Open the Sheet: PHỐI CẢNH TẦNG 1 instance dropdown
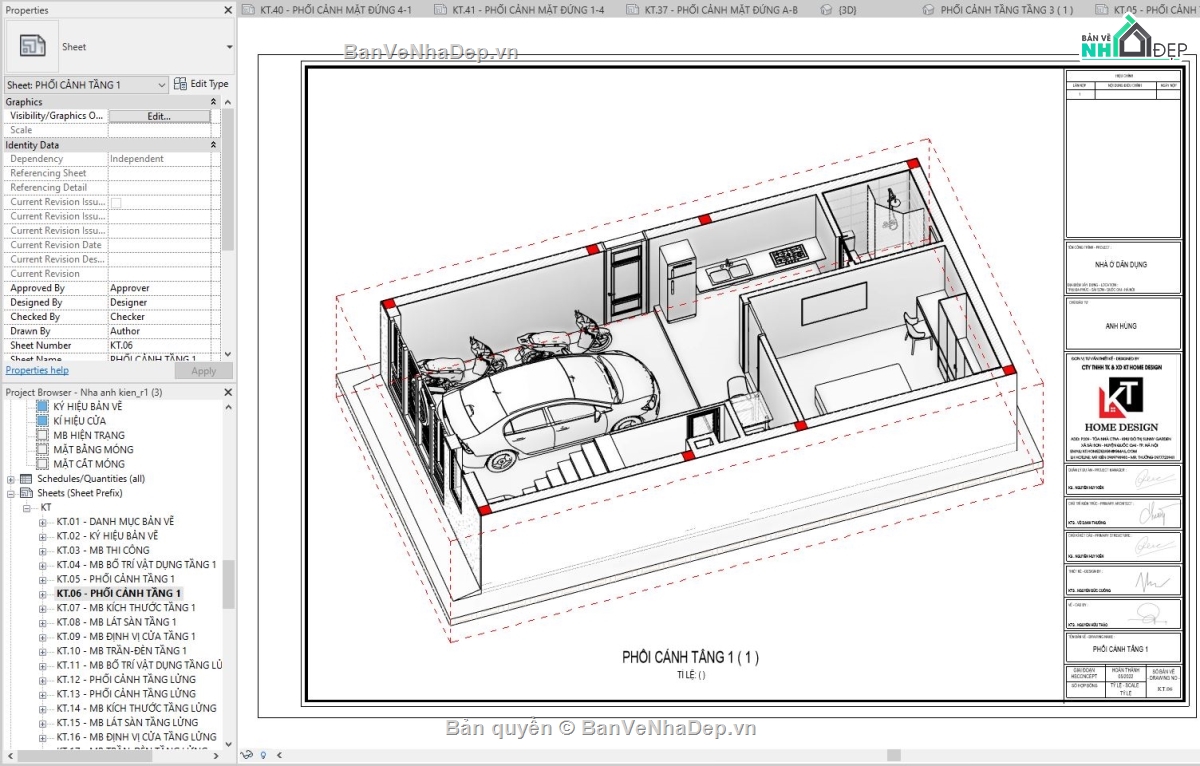Screen dimensions: 1200x766 (x=162, y=85)
